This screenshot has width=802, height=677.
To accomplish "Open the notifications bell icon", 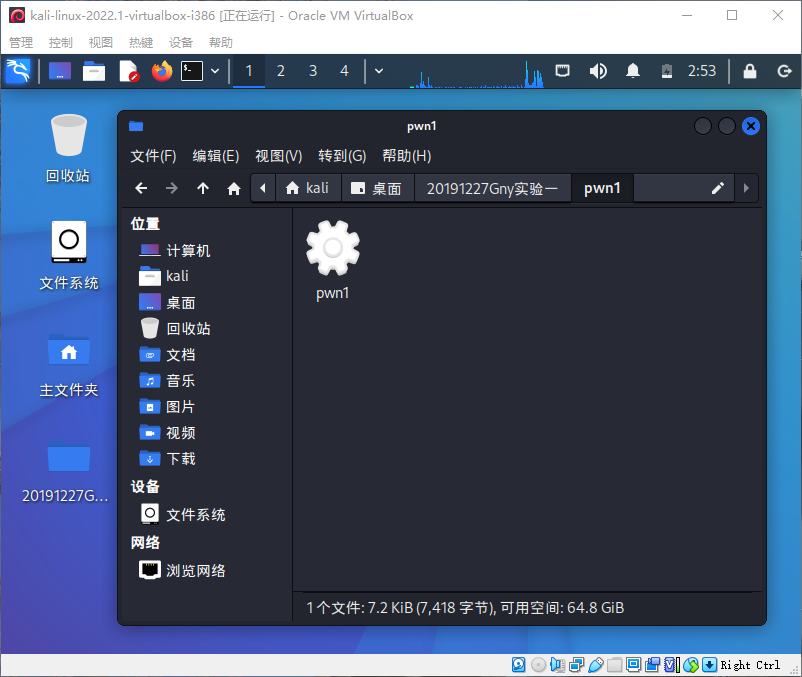I will tap(633, 71).
